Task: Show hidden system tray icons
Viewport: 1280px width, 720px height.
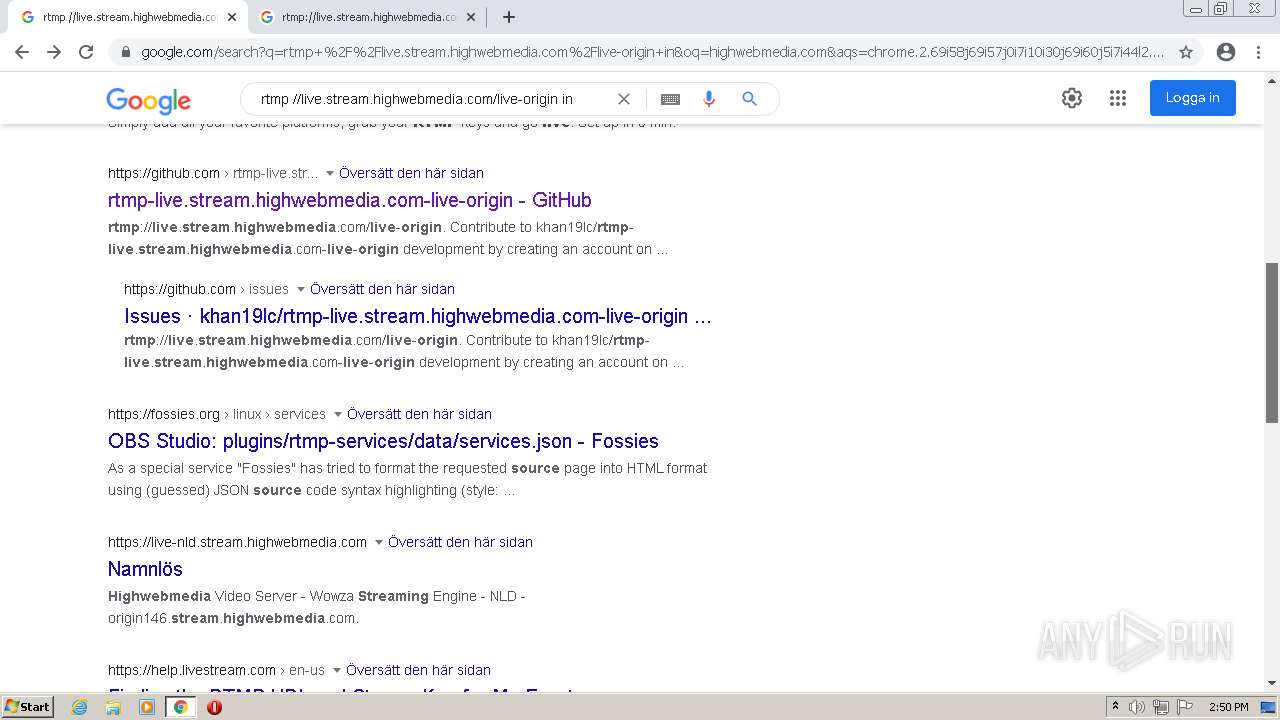Action: pyautogui.click(x=1115, y=707)
